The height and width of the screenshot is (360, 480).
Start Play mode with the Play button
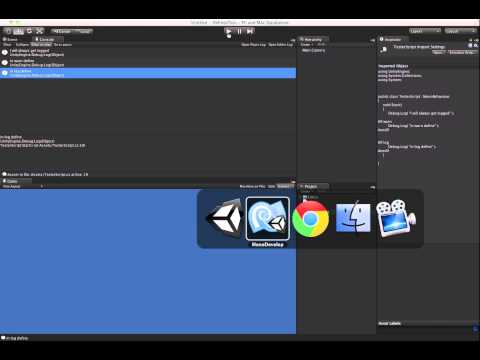tap(229, 31)
